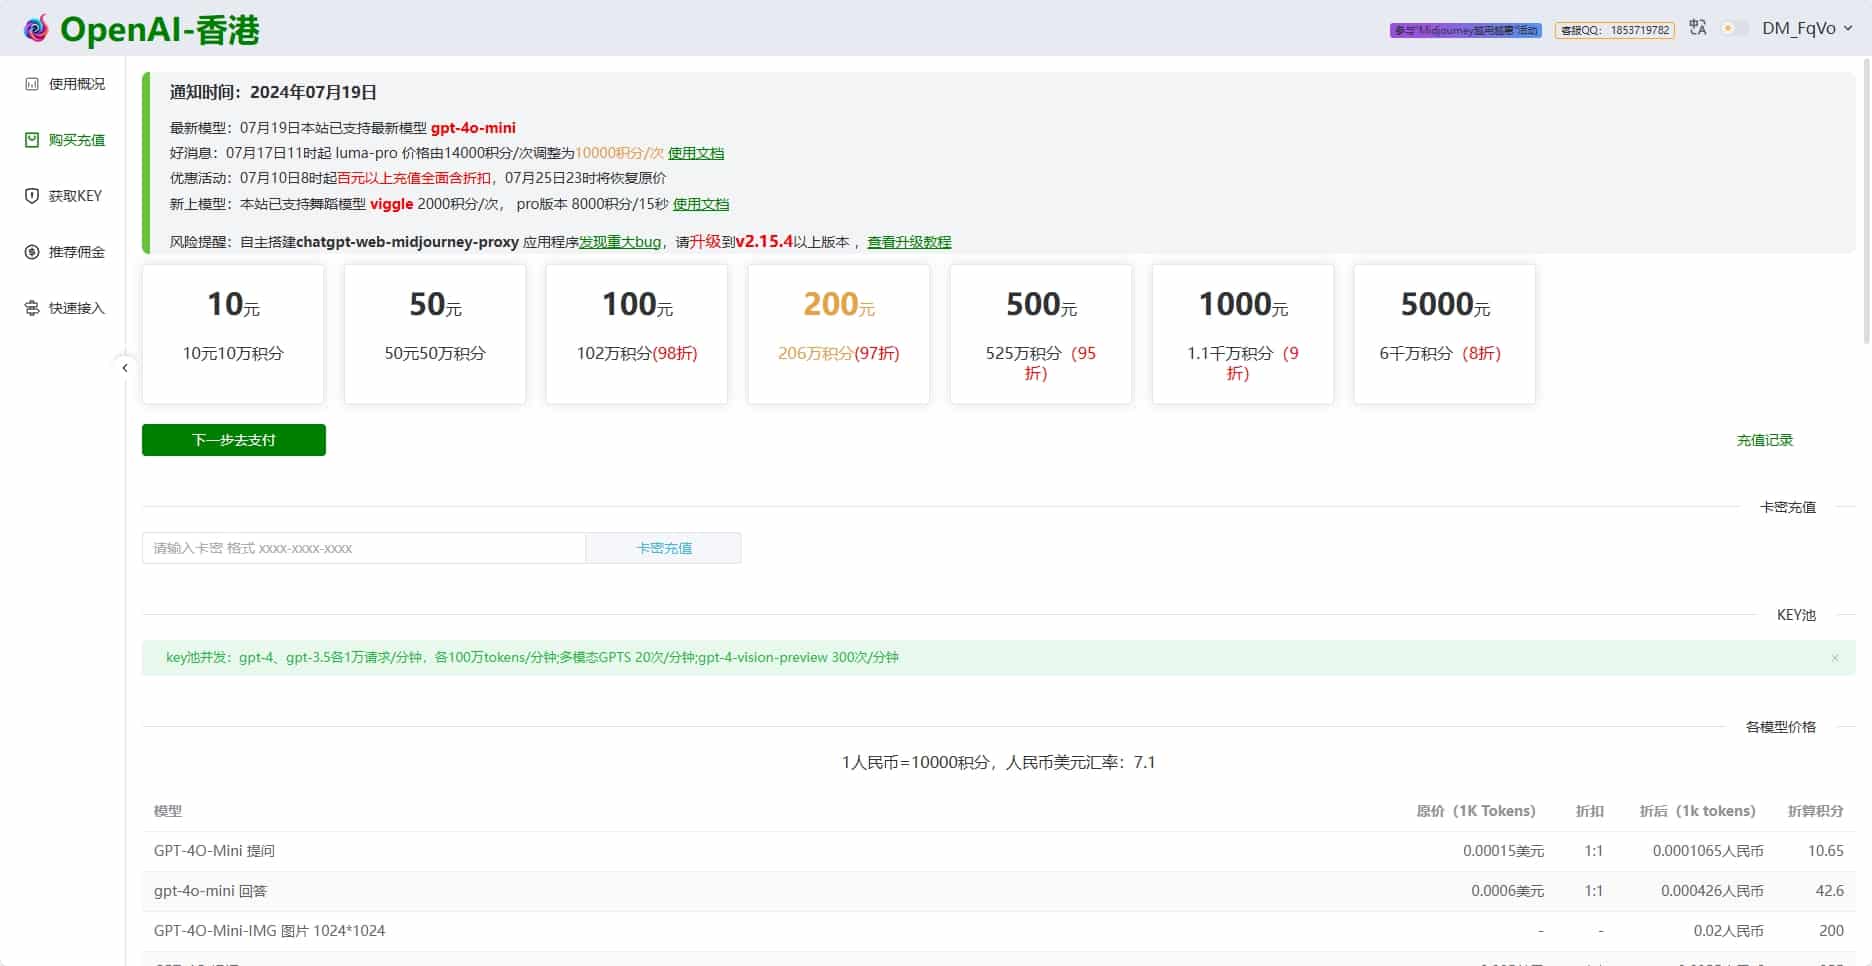Click the 卡密充值 button
Image resolution: width=1872 pixels, height=966 pixels.
664,548
